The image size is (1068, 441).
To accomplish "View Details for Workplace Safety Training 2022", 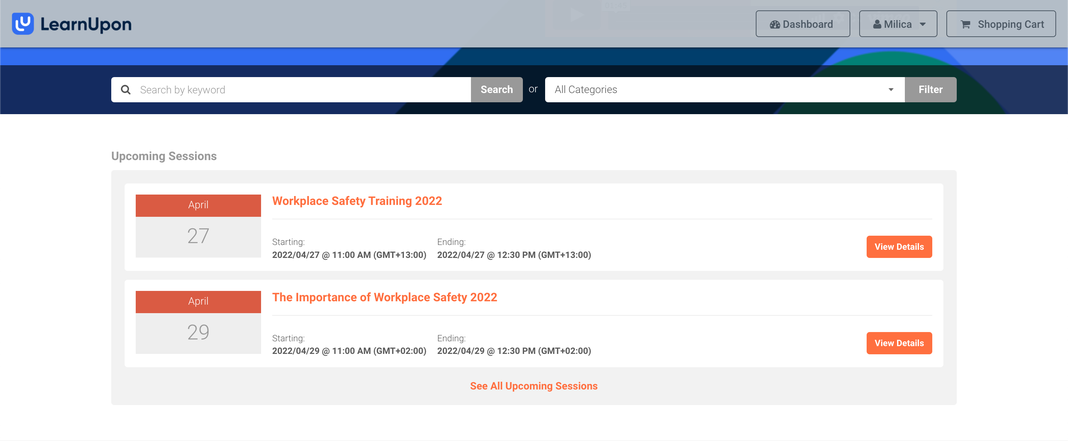I will (899, 247).
